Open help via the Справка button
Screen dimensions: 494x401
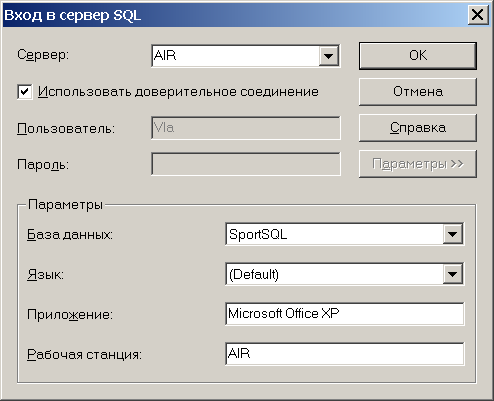tap(418, 128)
